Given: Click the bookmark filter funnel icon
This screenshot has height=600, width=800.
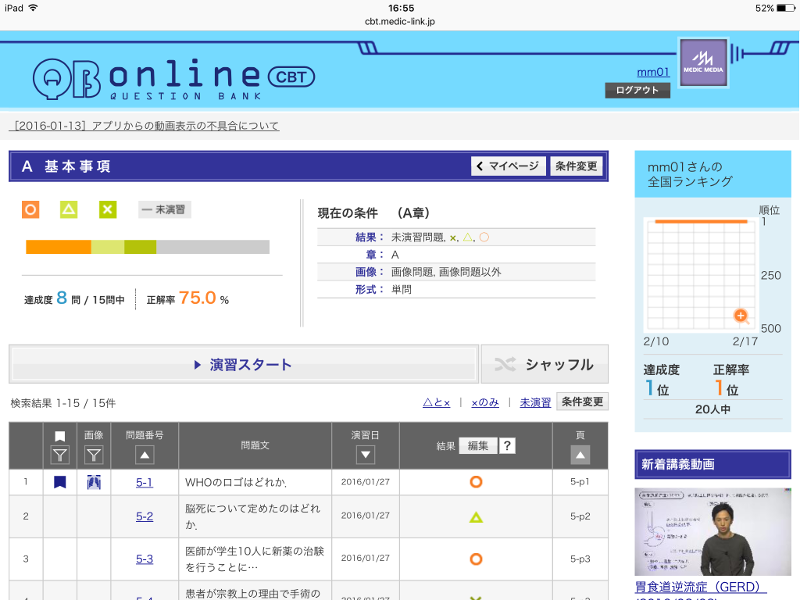Looking at the screenshot, I should point(60,455).
